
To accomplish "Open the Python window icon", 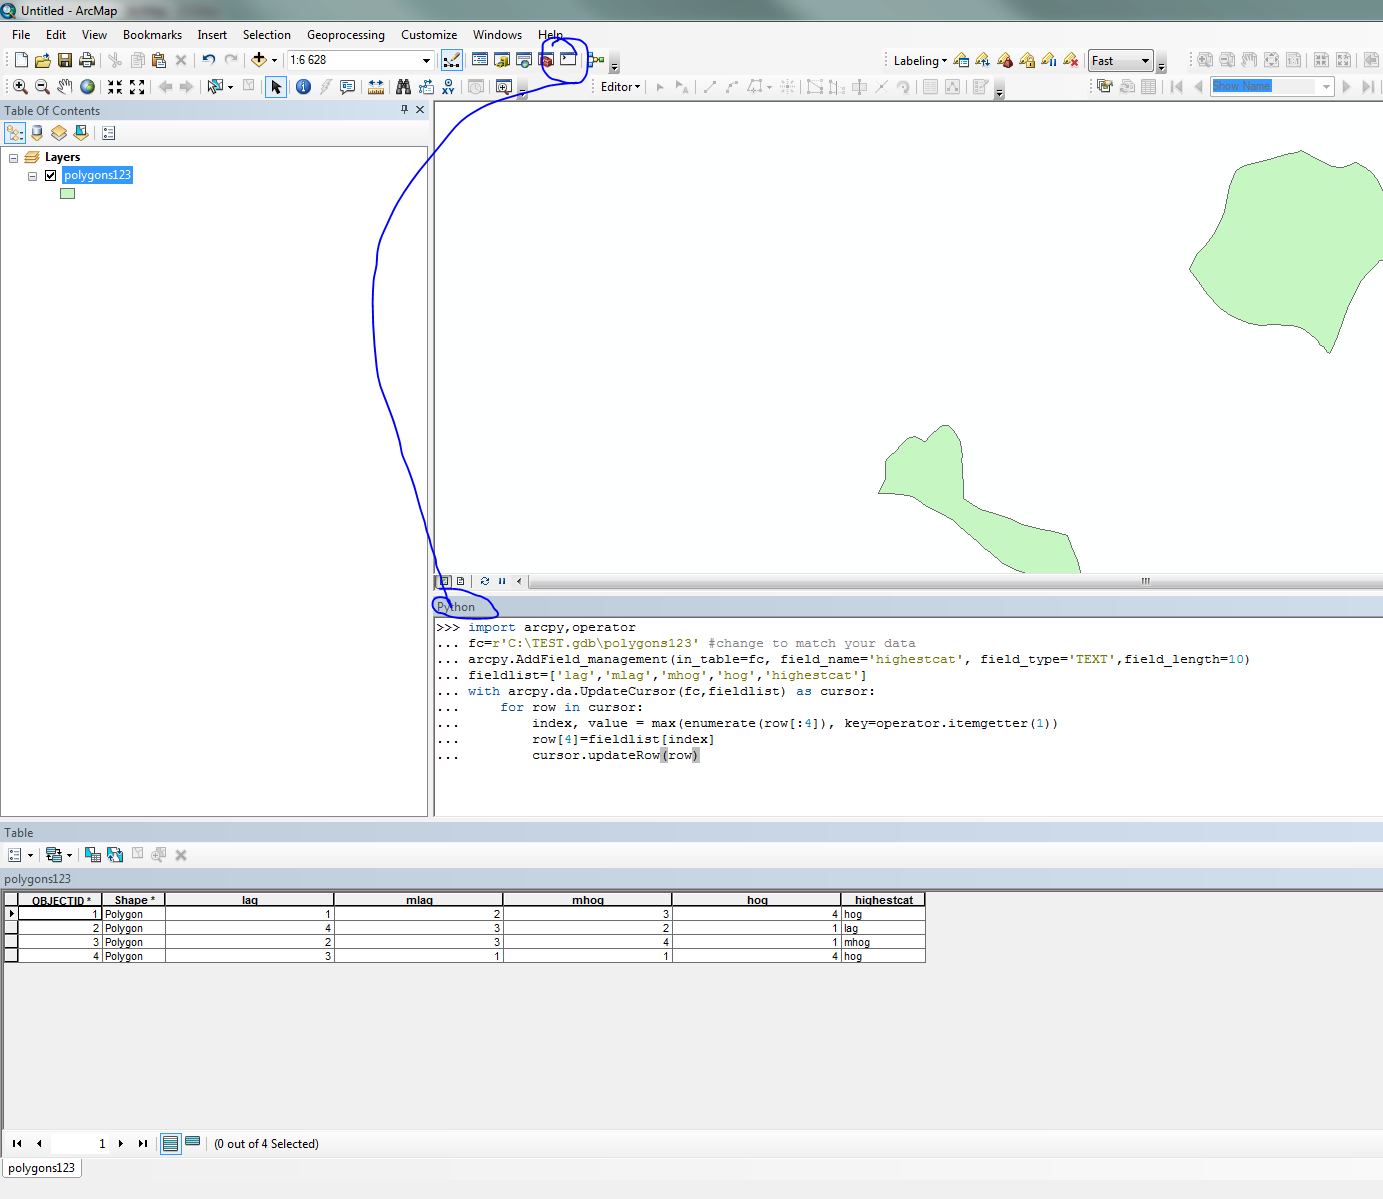I will tap(568, 60).
